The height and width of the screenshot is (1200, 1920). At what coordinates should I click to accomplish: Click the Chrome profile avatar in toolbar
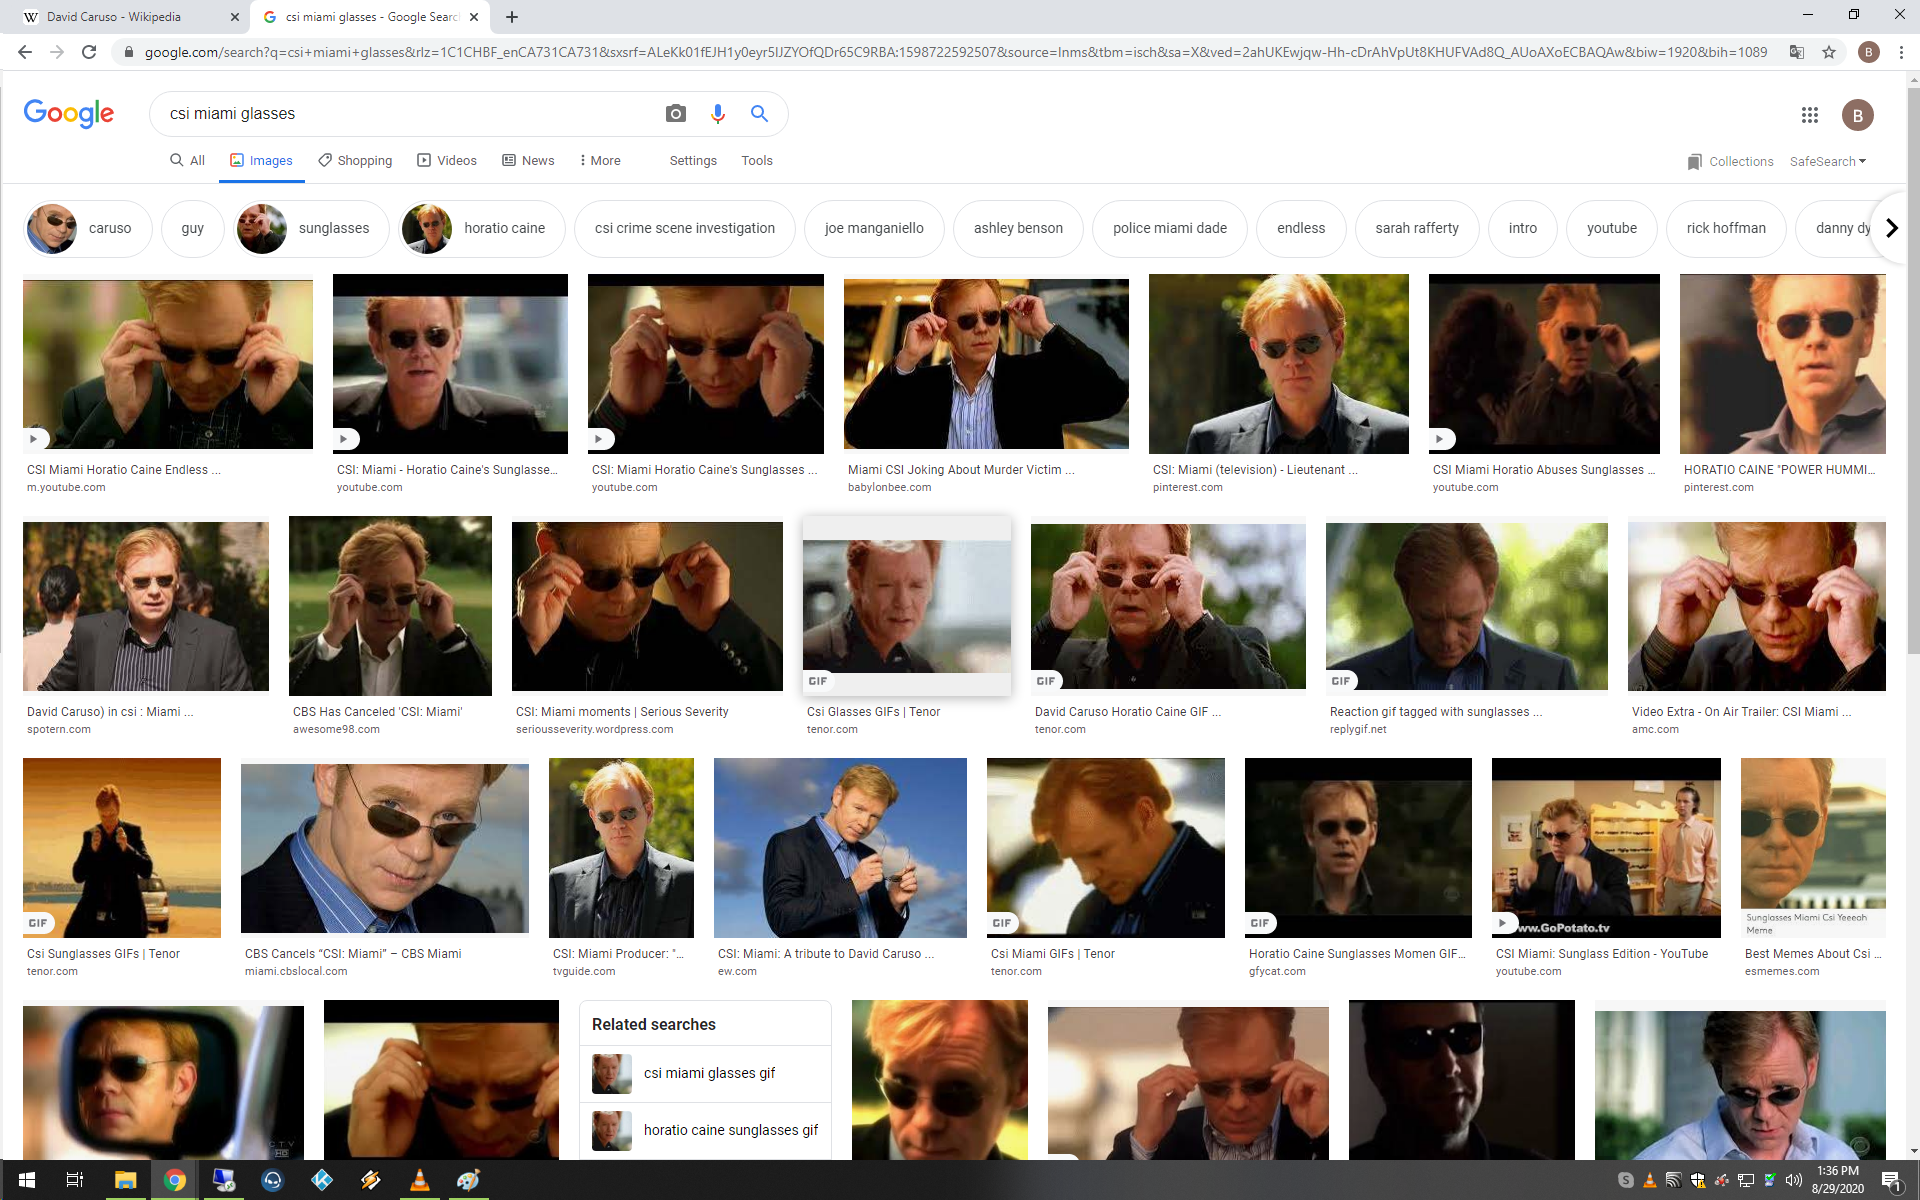pos(1868,52)
